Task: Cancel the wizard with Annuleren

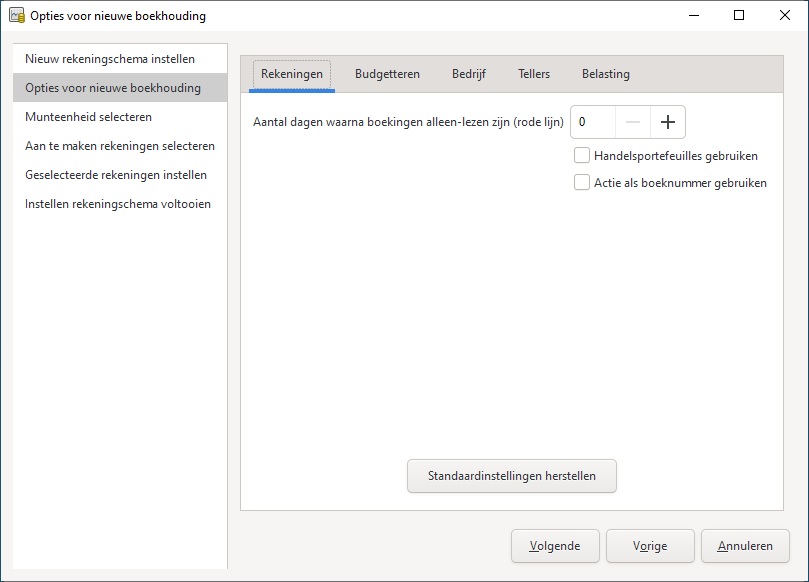Action: click(x=744, y=546)
